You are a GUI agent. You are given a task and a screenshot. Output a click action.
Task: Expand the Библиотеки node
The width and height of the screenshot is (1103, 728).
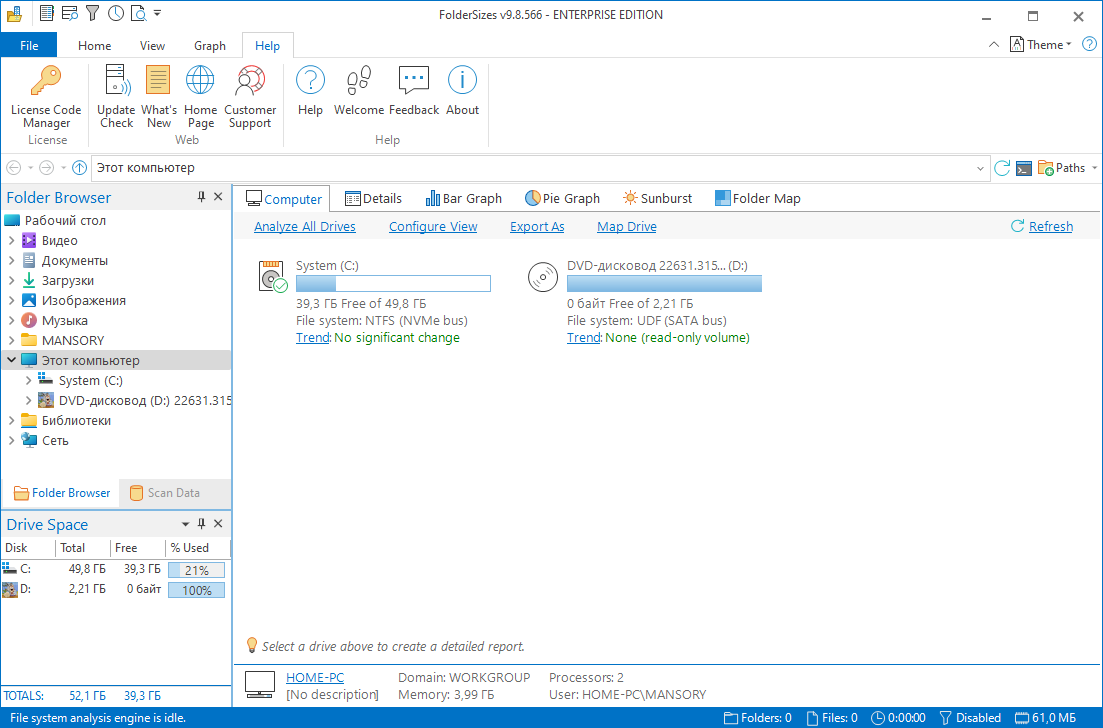(11, 421)
